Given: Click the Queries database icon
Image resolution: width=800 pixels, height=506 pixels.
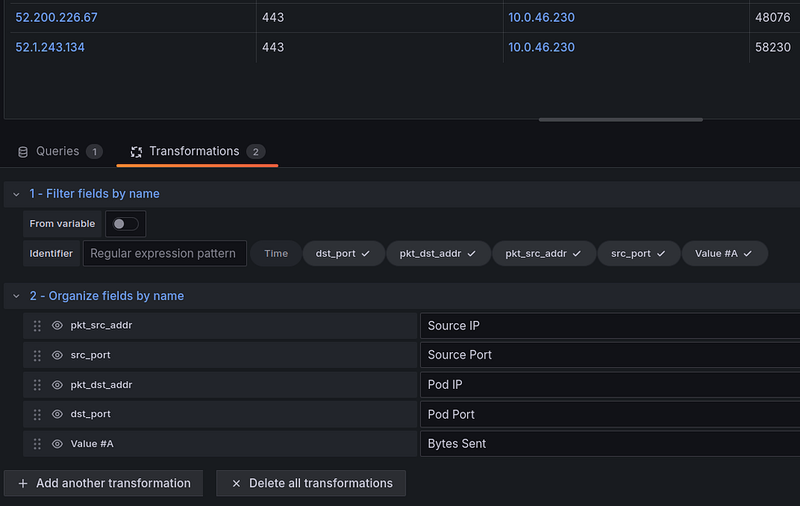Looking at the screenshot, I should [x=23, y=152].
